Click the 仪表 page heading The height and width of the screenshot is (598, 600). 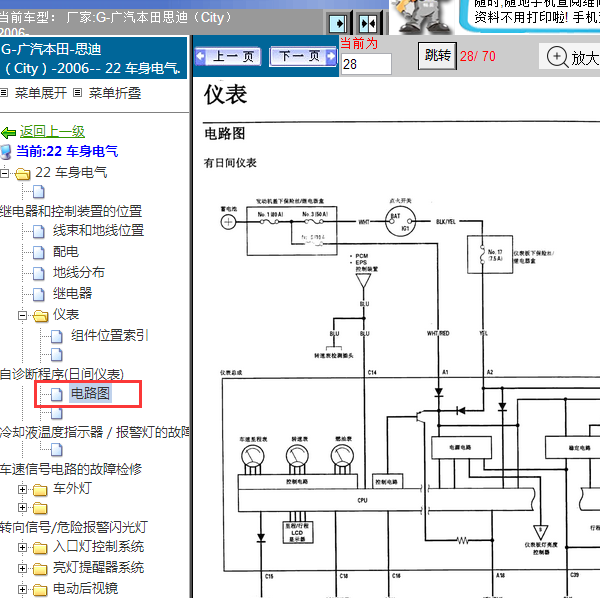coord(225,95)
